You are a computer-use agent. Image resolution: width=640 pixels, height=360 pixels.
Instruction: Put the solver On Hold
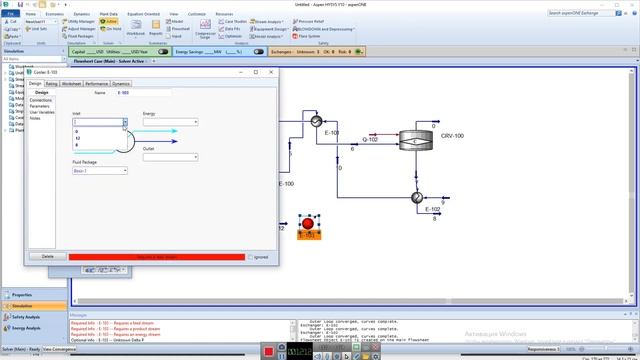(111, 29)
